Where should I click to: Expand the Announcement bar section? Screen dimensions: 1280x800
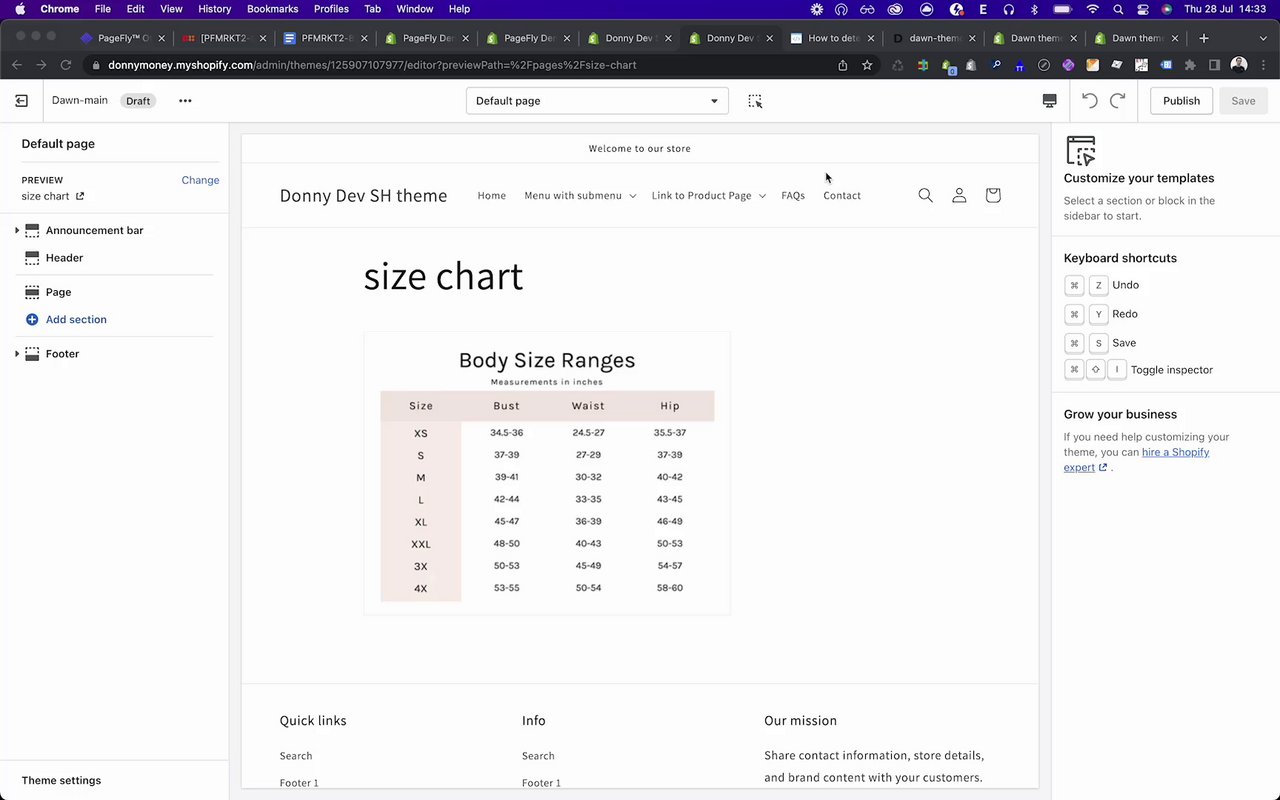17,231
